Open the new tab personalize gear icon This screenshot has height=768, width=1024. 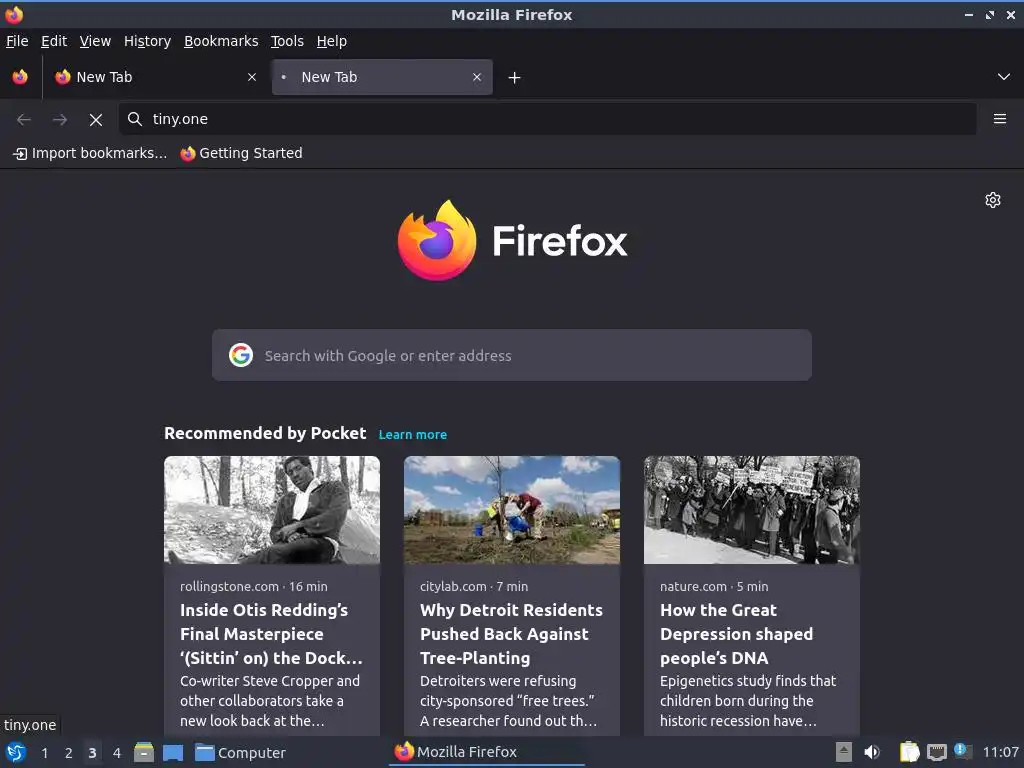click(993, 200)
